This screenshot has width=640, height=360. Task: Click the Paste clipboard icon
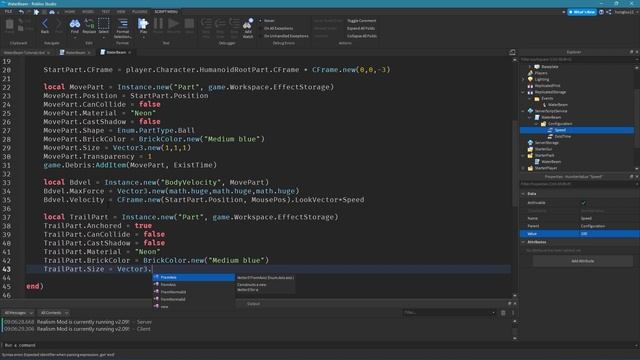pos(9,25)
